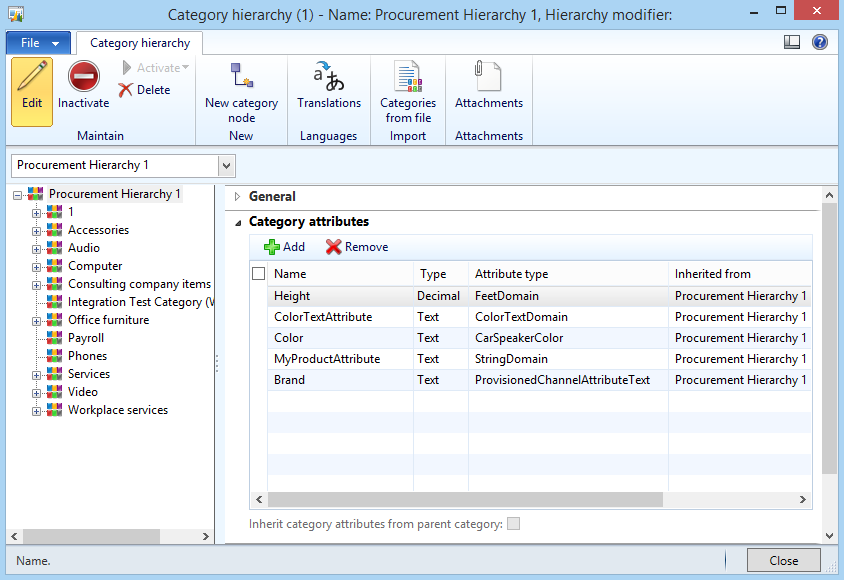This screenshot has width=844, height=580.
Task: Click the Inactivate icon in the ribbon
Action: point(83,78)
